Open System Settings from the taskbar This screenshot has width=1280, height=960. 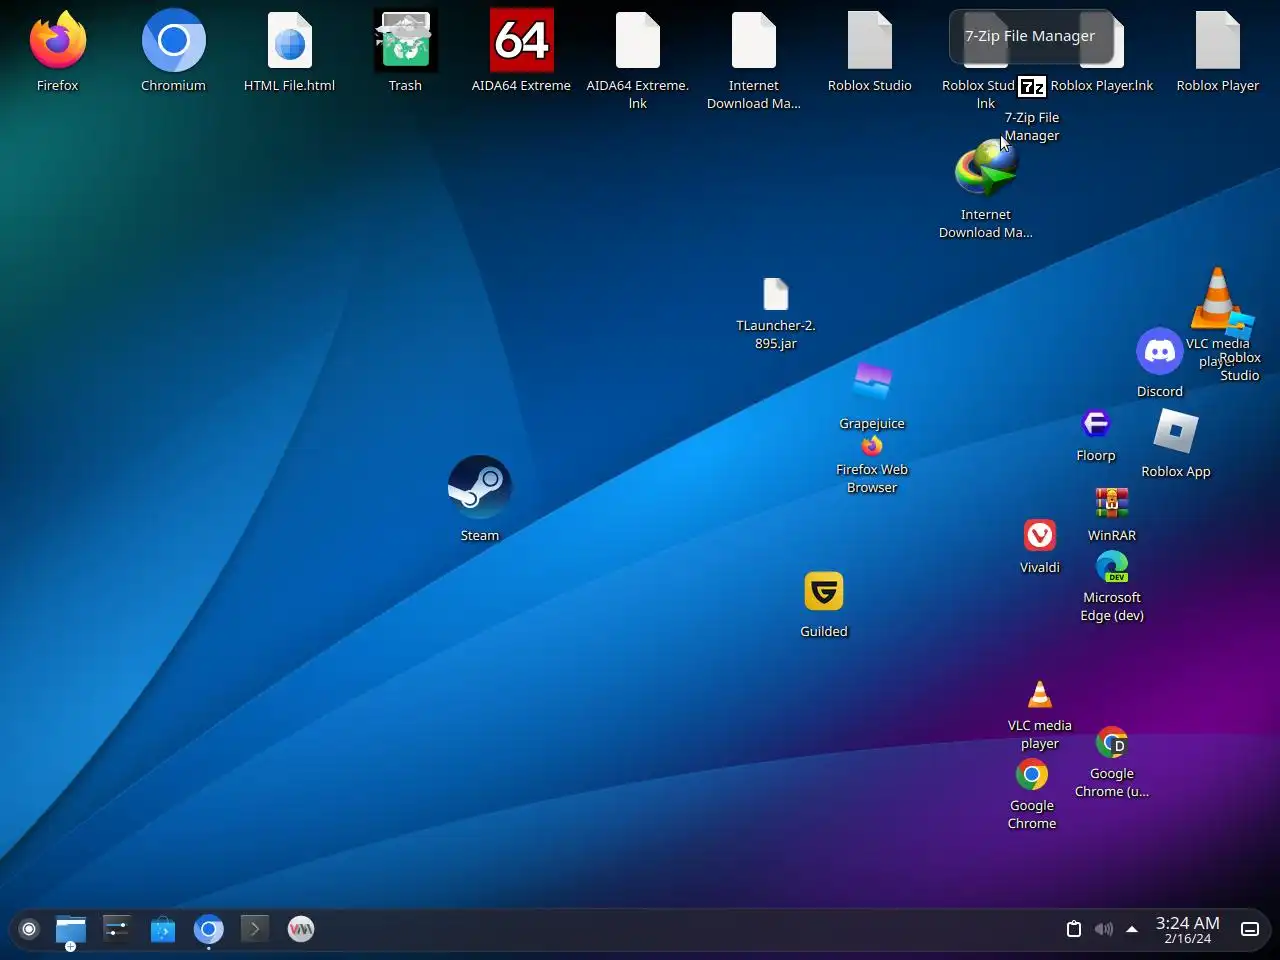(116, 930)
